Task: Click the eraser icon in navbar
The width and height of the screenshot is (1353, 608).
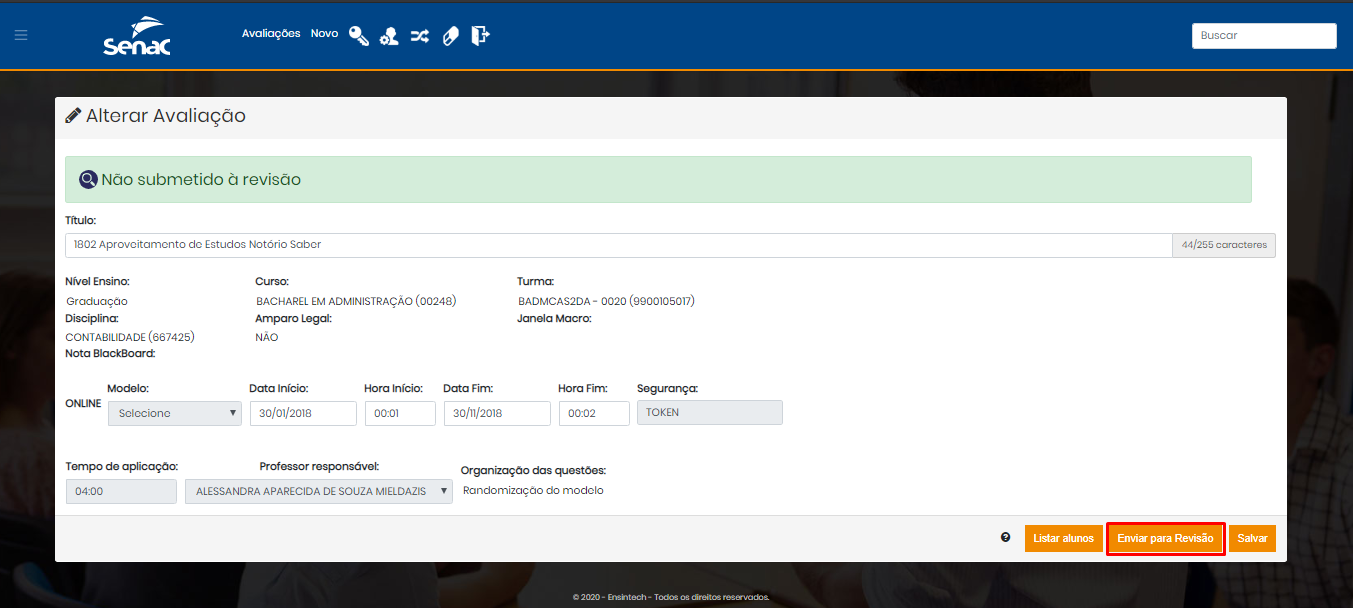Action: 451,36
